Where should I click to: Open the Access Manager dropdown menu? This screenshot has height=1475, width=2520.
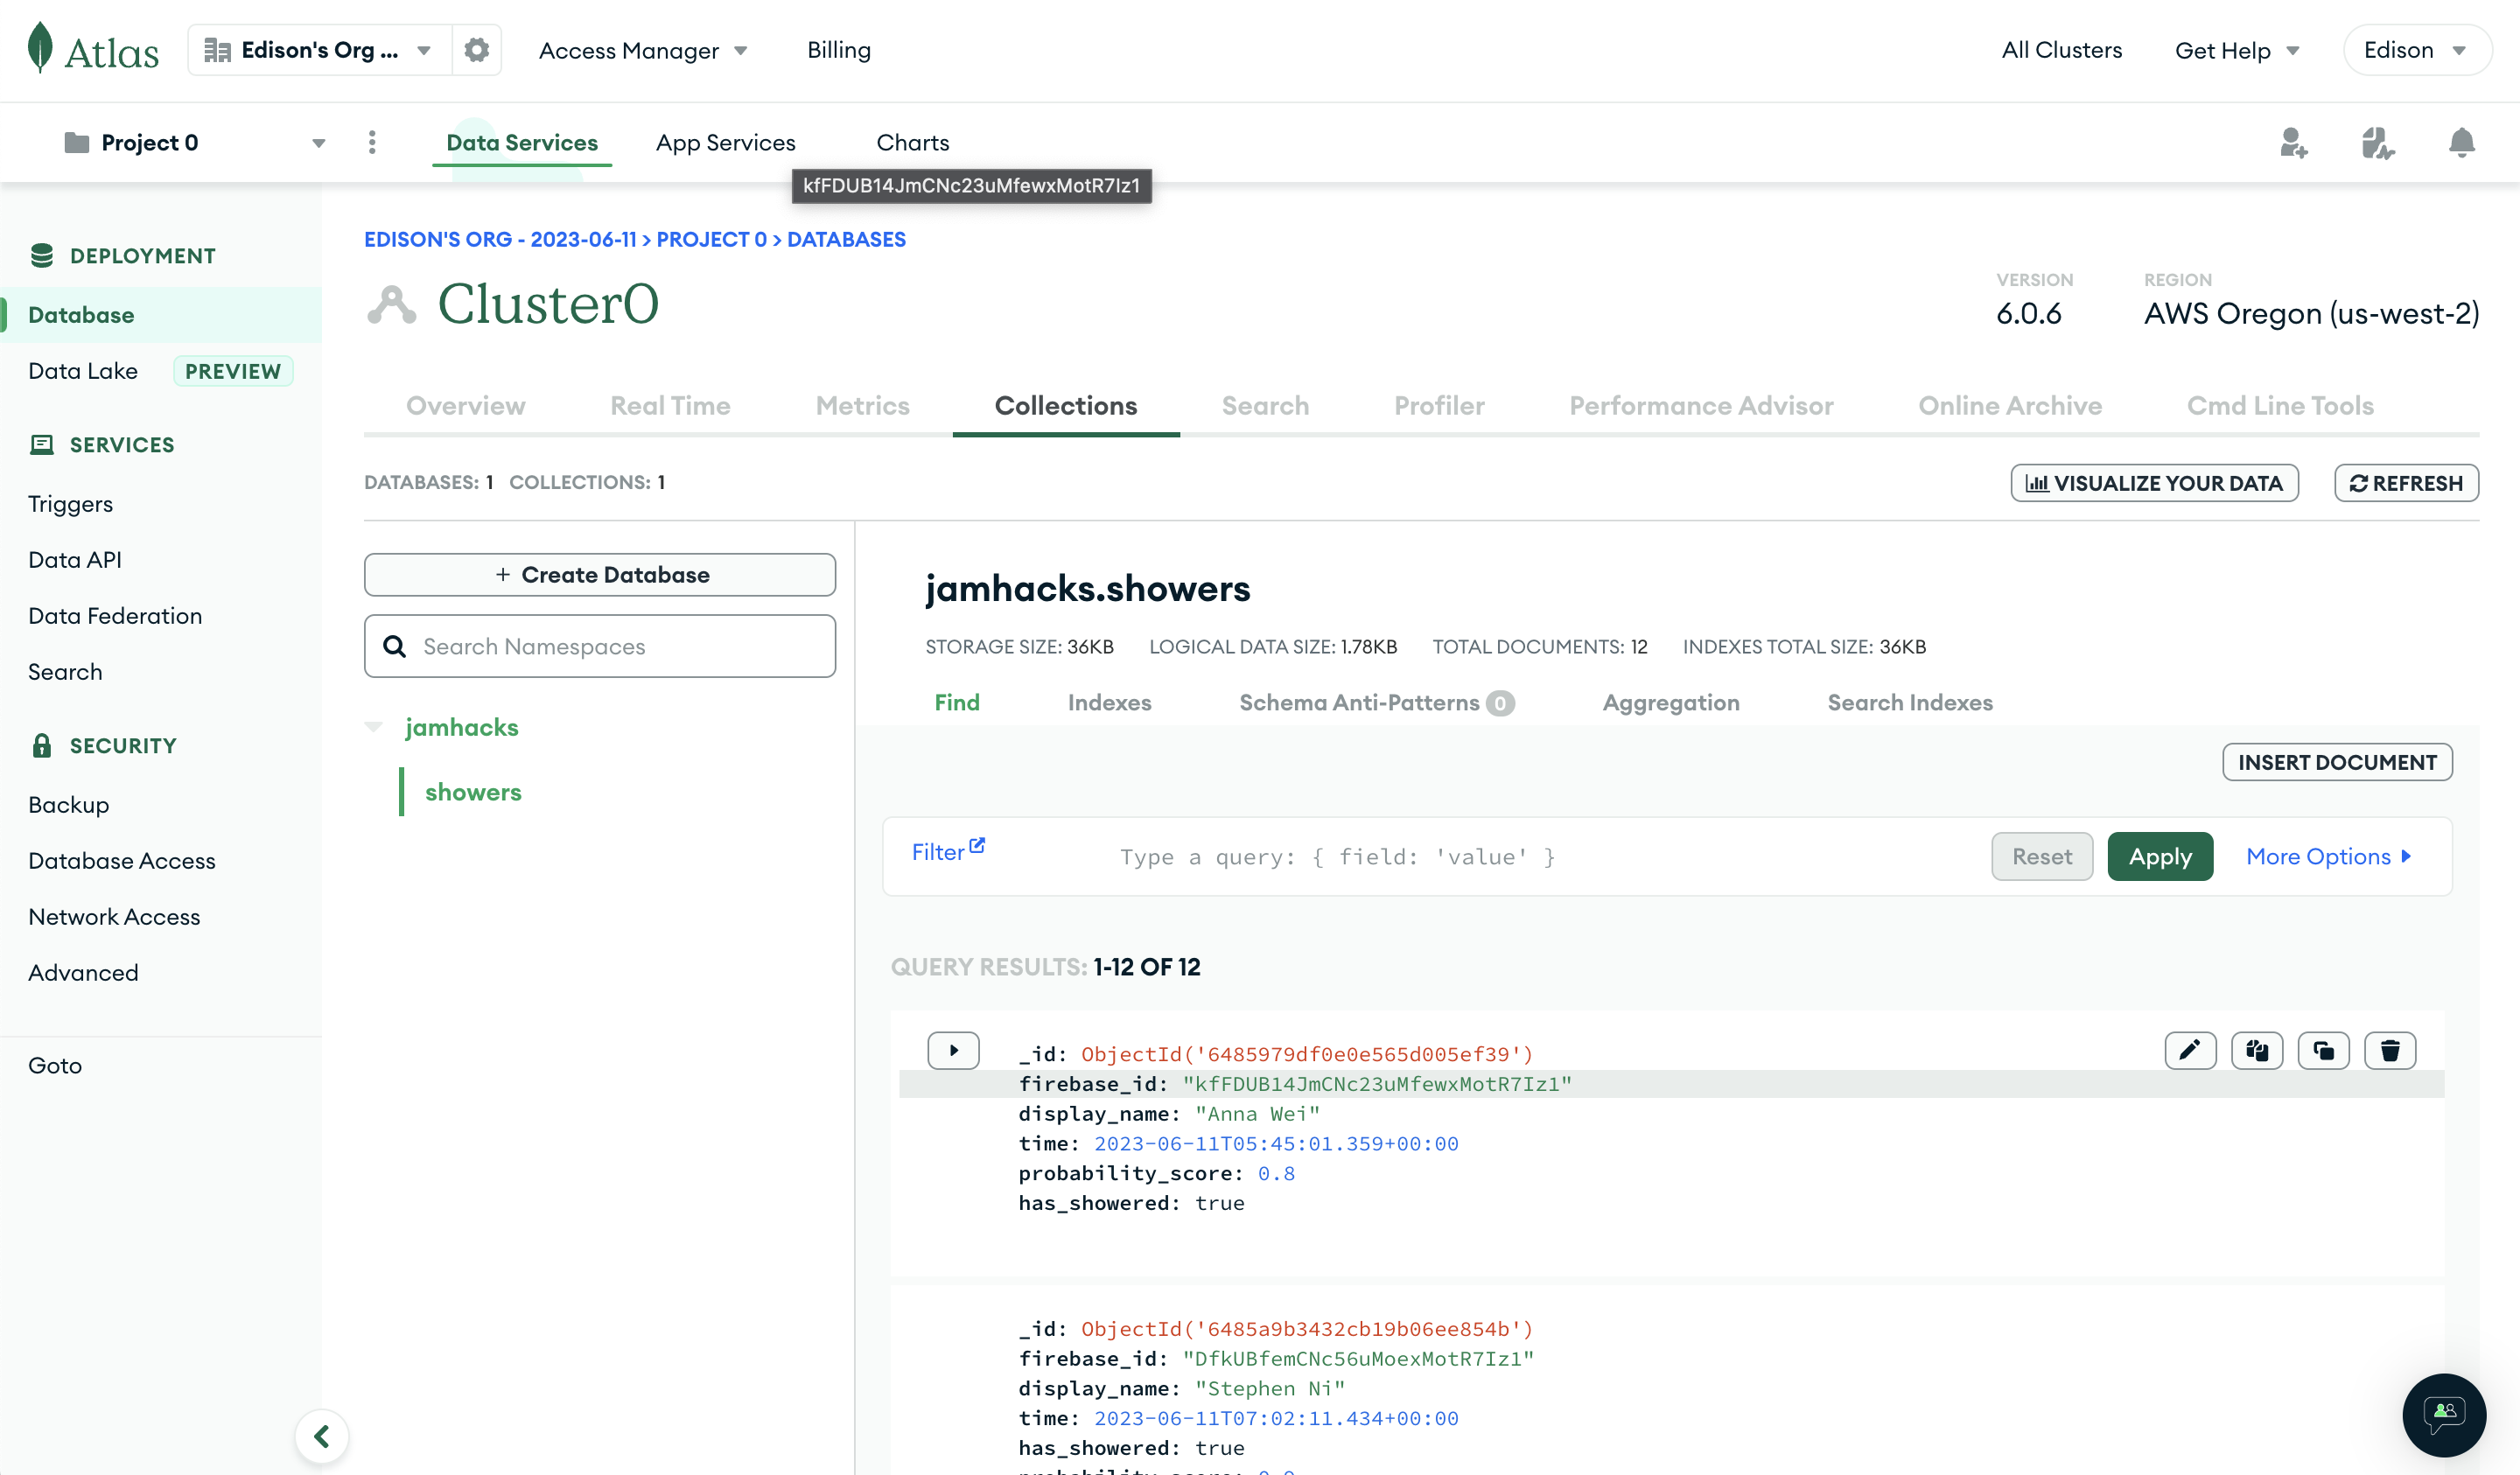pos(643,50)
